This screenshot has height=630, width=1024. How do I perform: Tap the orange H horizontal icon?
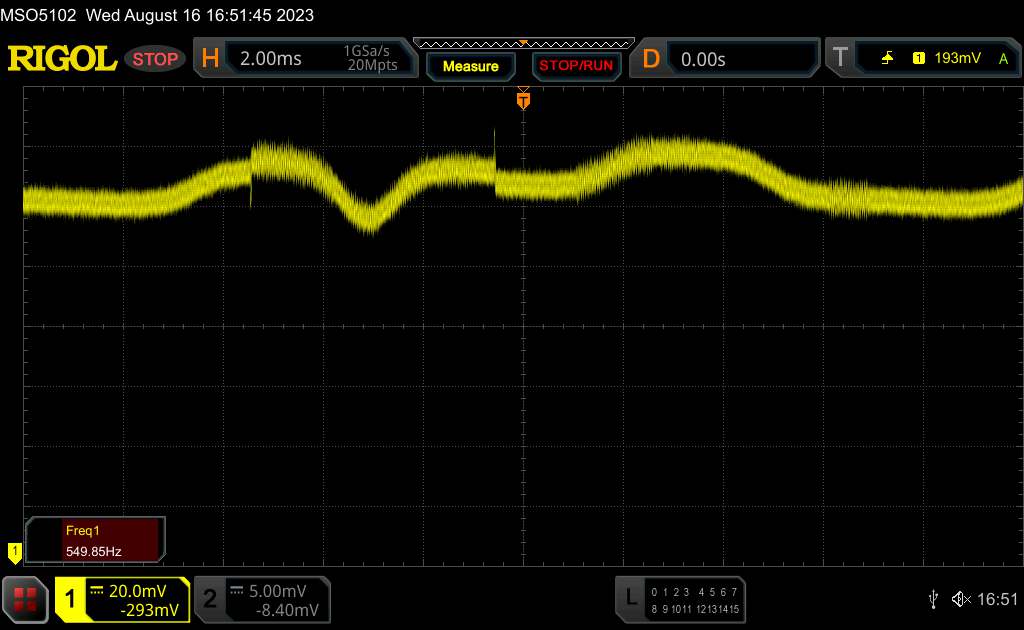point(210,59)
